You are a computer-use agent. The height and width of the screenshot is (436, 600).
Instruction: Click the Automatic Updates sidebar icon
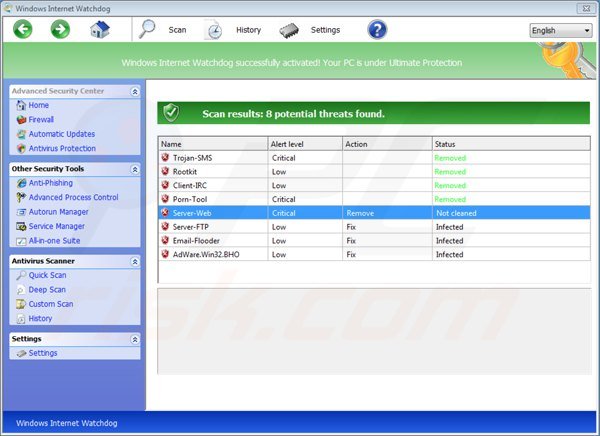pos(21,134)
